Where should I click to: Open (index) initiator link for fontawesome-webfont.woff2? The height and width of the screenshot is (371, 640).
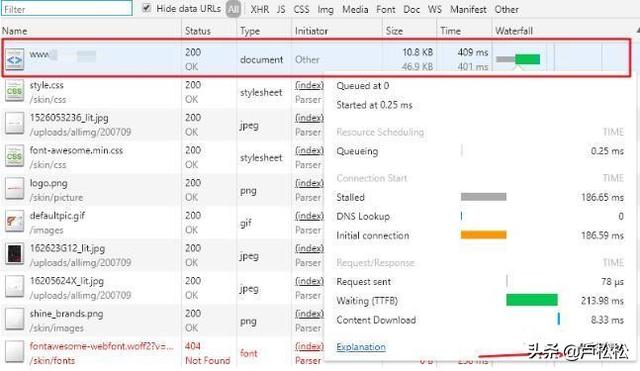point(309,346)
